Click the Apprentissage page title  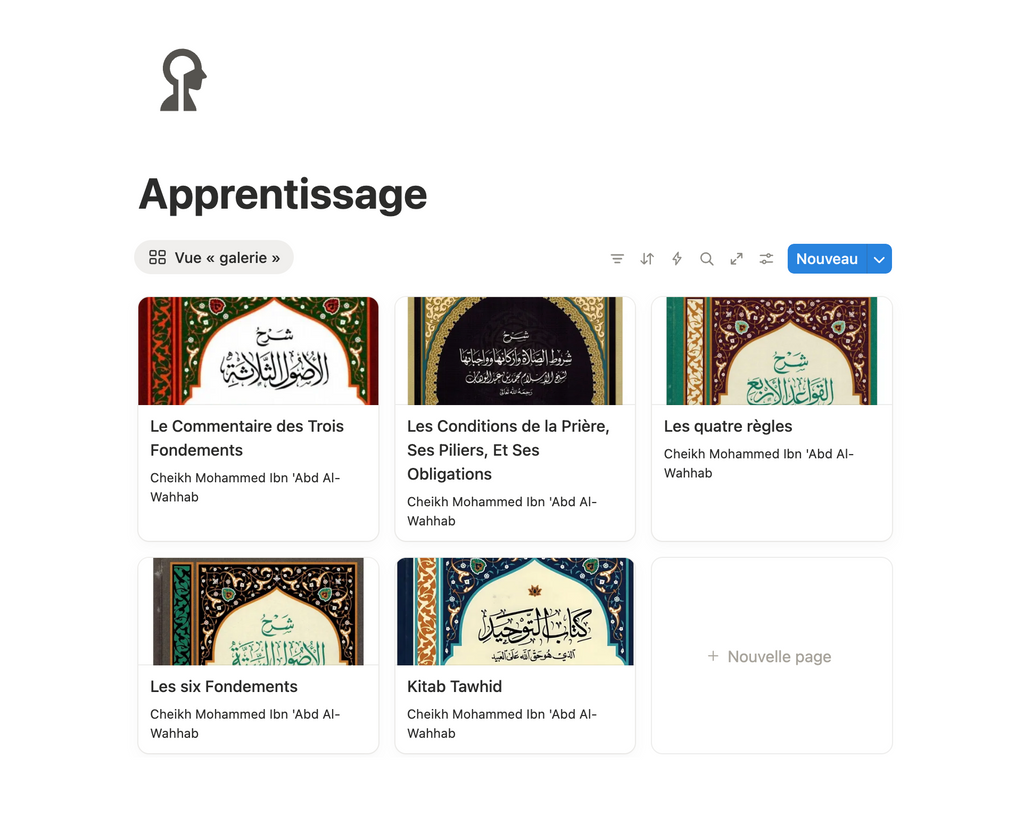pos(283,194)
